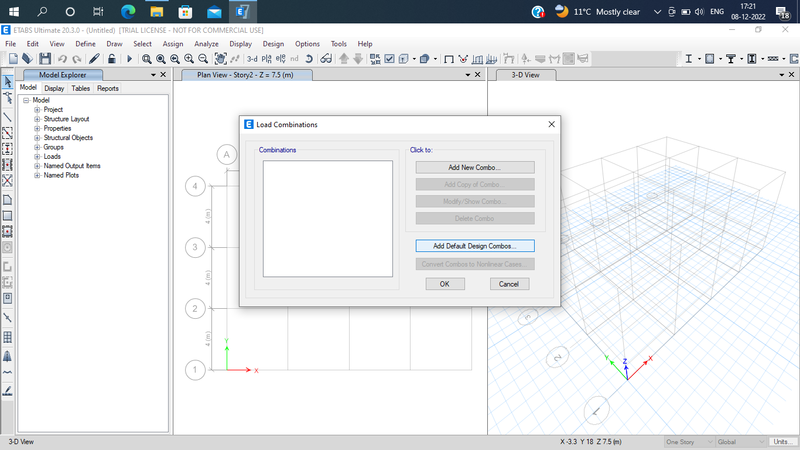Click the Move Up in List arrow icon

[344, 59]
